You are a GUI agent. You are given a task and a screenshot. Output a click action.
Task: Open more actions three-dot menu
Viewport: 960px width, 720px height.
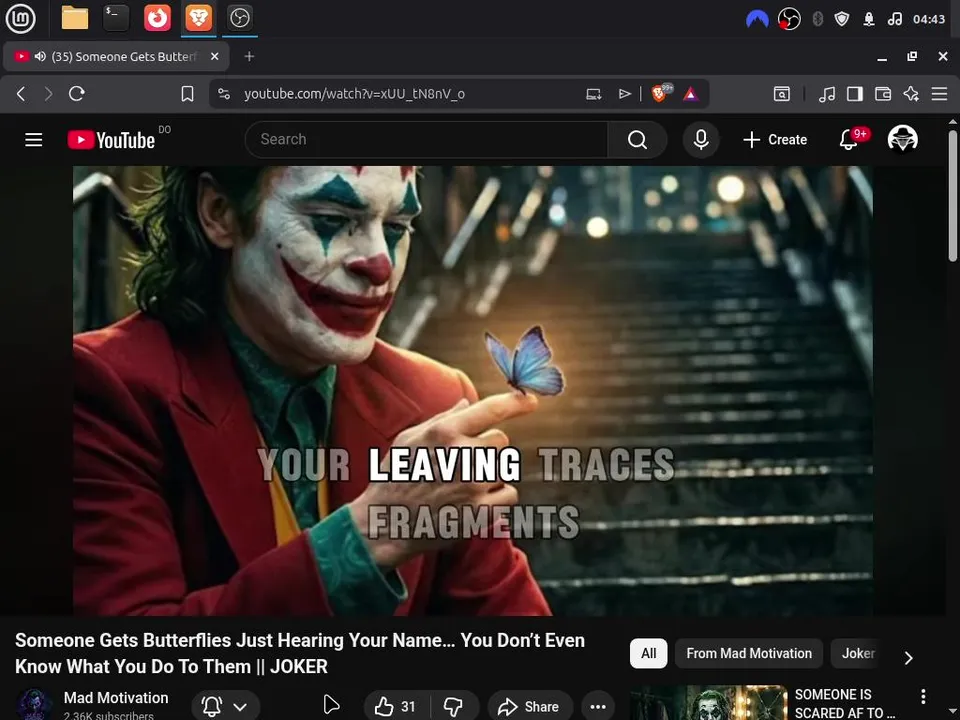598,707
